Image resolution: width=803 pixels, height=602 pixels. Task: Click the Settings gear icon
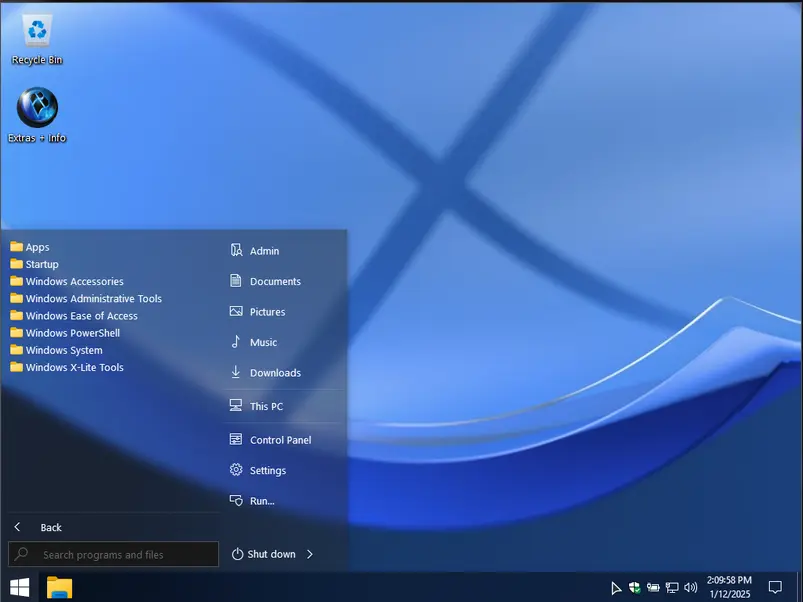[x=236, y=469]
